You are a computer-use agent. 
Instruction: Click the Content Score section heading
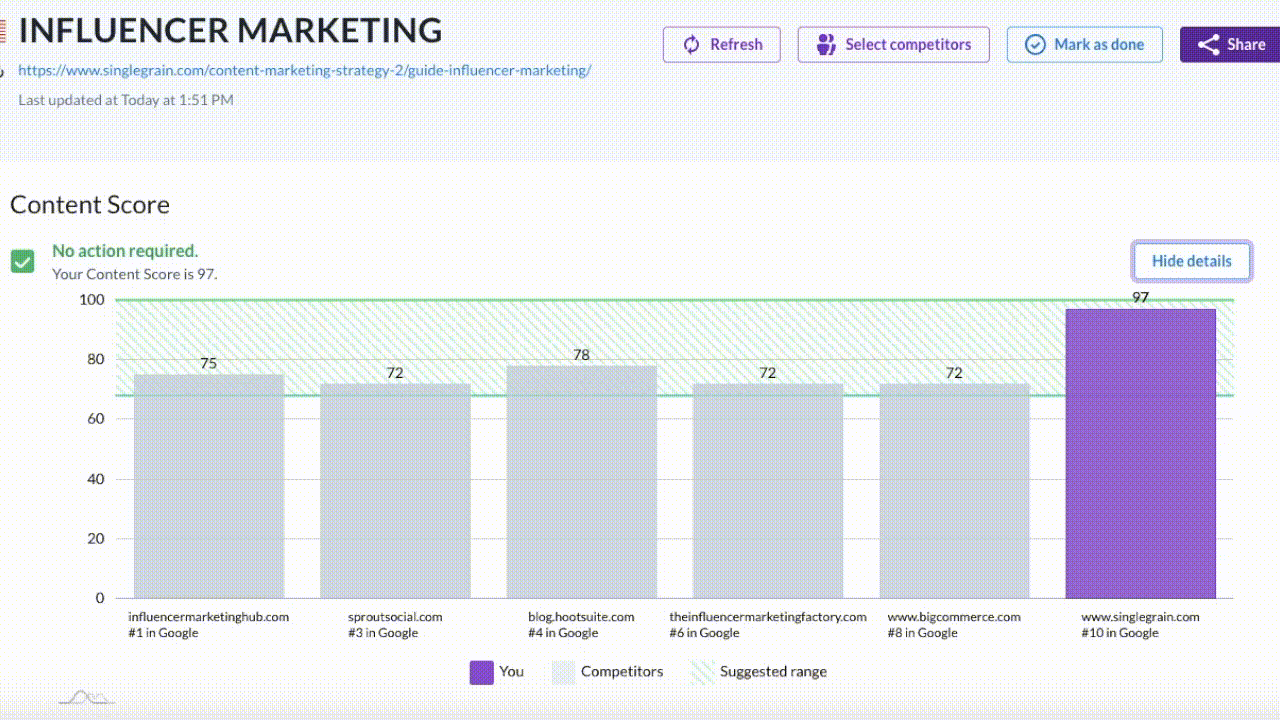click(x=90, y=205)
